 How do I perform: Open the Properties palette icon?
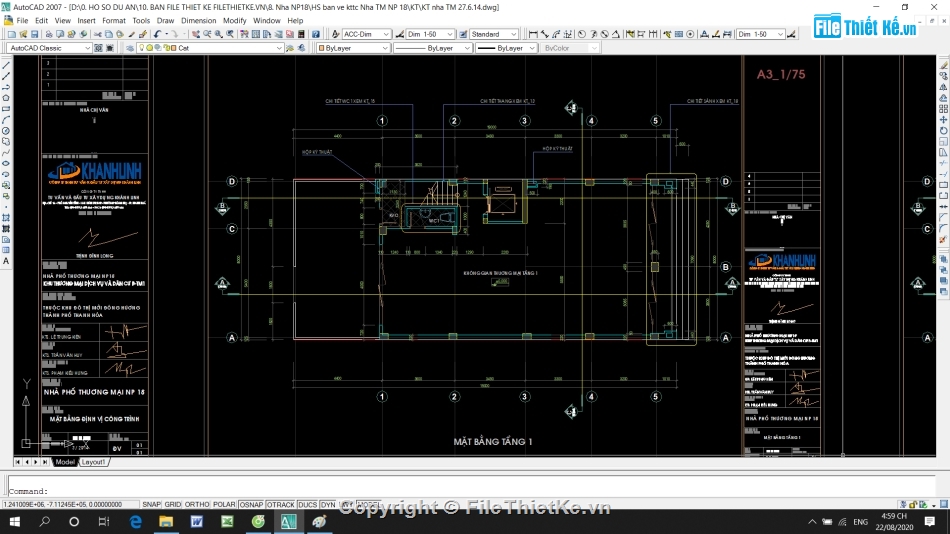[x=244, y=35]
